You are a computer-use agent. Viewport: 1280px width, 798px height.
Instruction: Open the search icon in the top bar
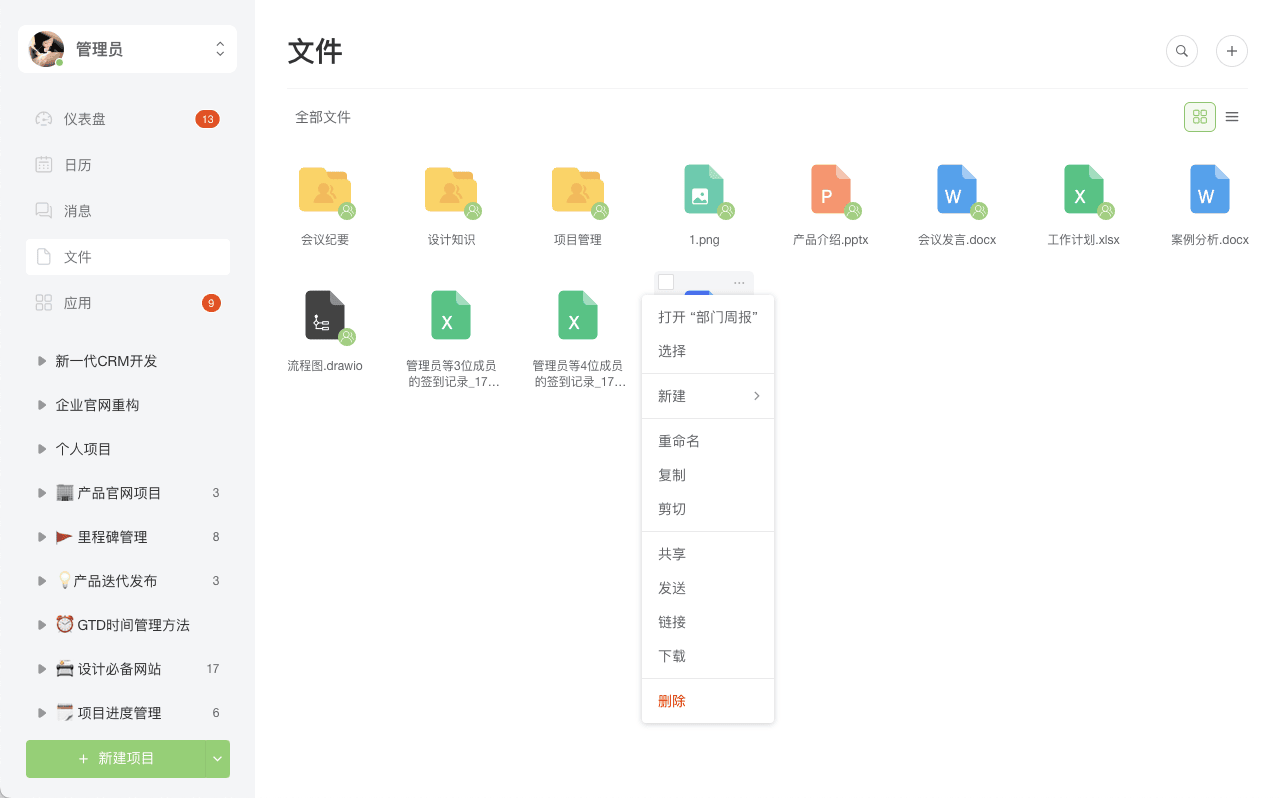click(x=1181, y=50)
